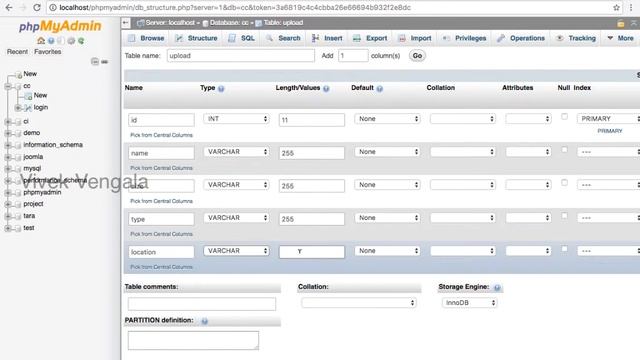Image resolution: width=640 pixels, height=360 pixels.
Task: Click the Table comments input field
Action: (x=202, y=304)
